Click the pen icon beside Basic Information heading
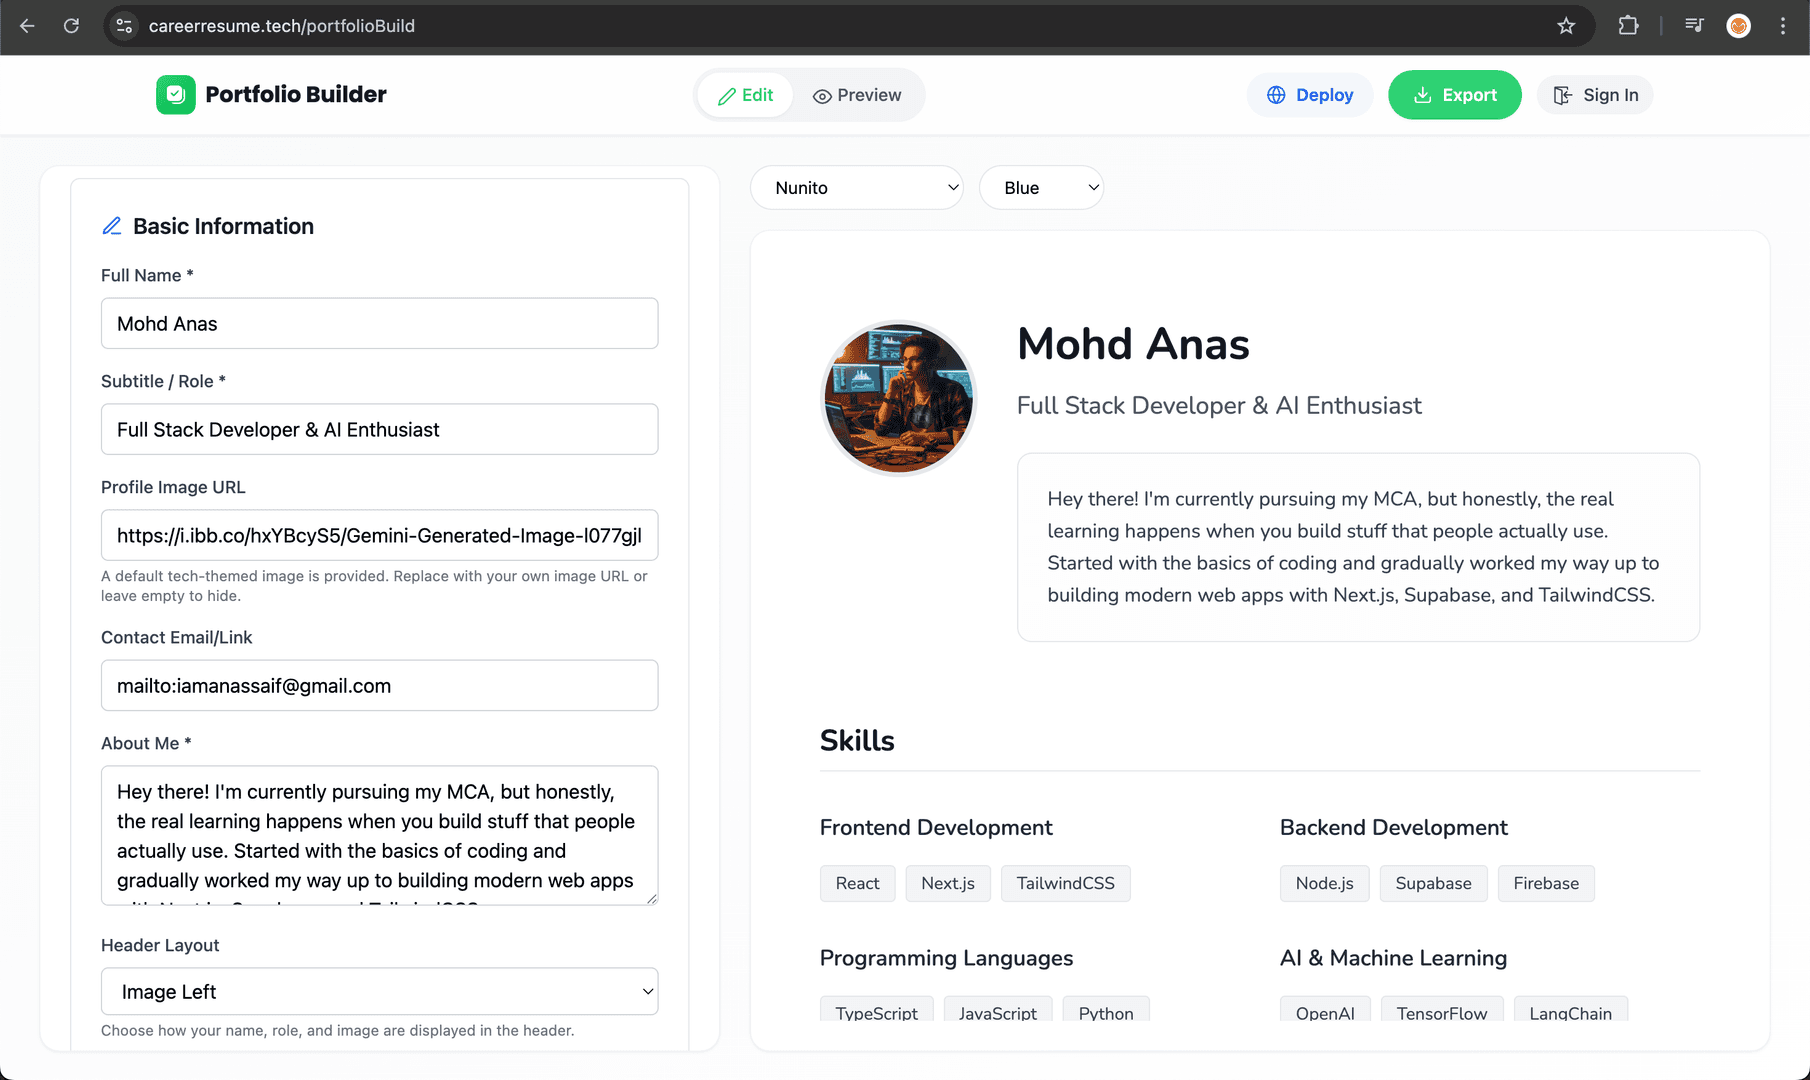Image resolution: width=1810 pixels, height=1080 pixels. pos(111,226)
